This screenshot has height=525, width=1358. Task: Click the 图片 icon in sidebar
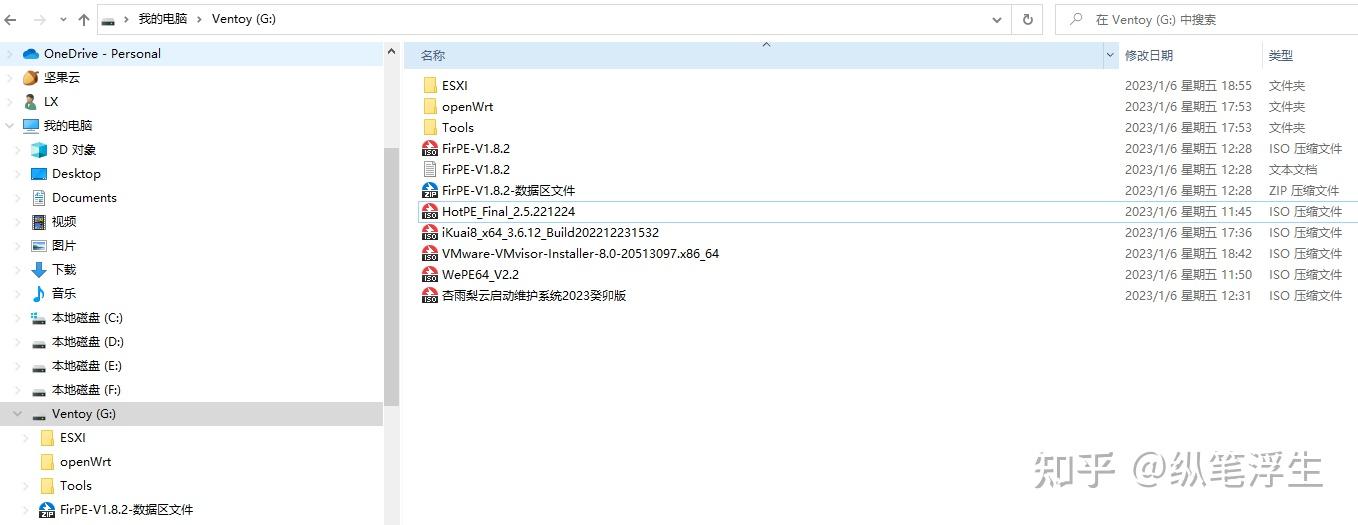click(x=39, y=246)
